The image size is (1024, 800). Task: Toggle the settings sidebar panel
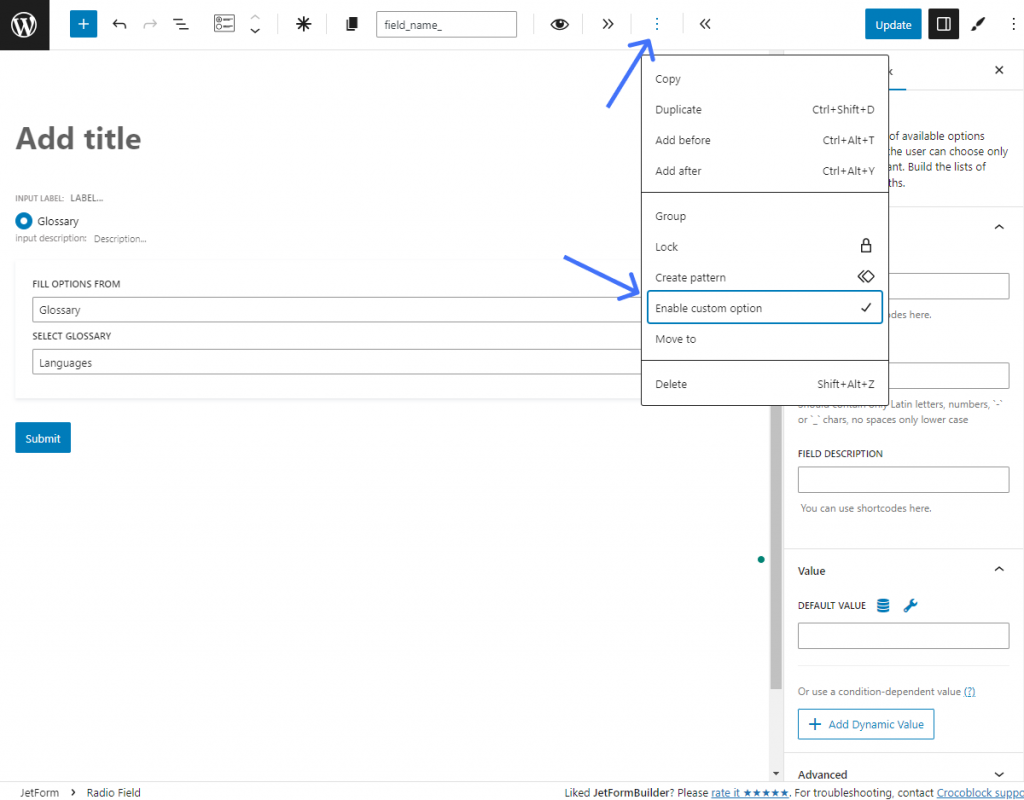click(943, 23)
